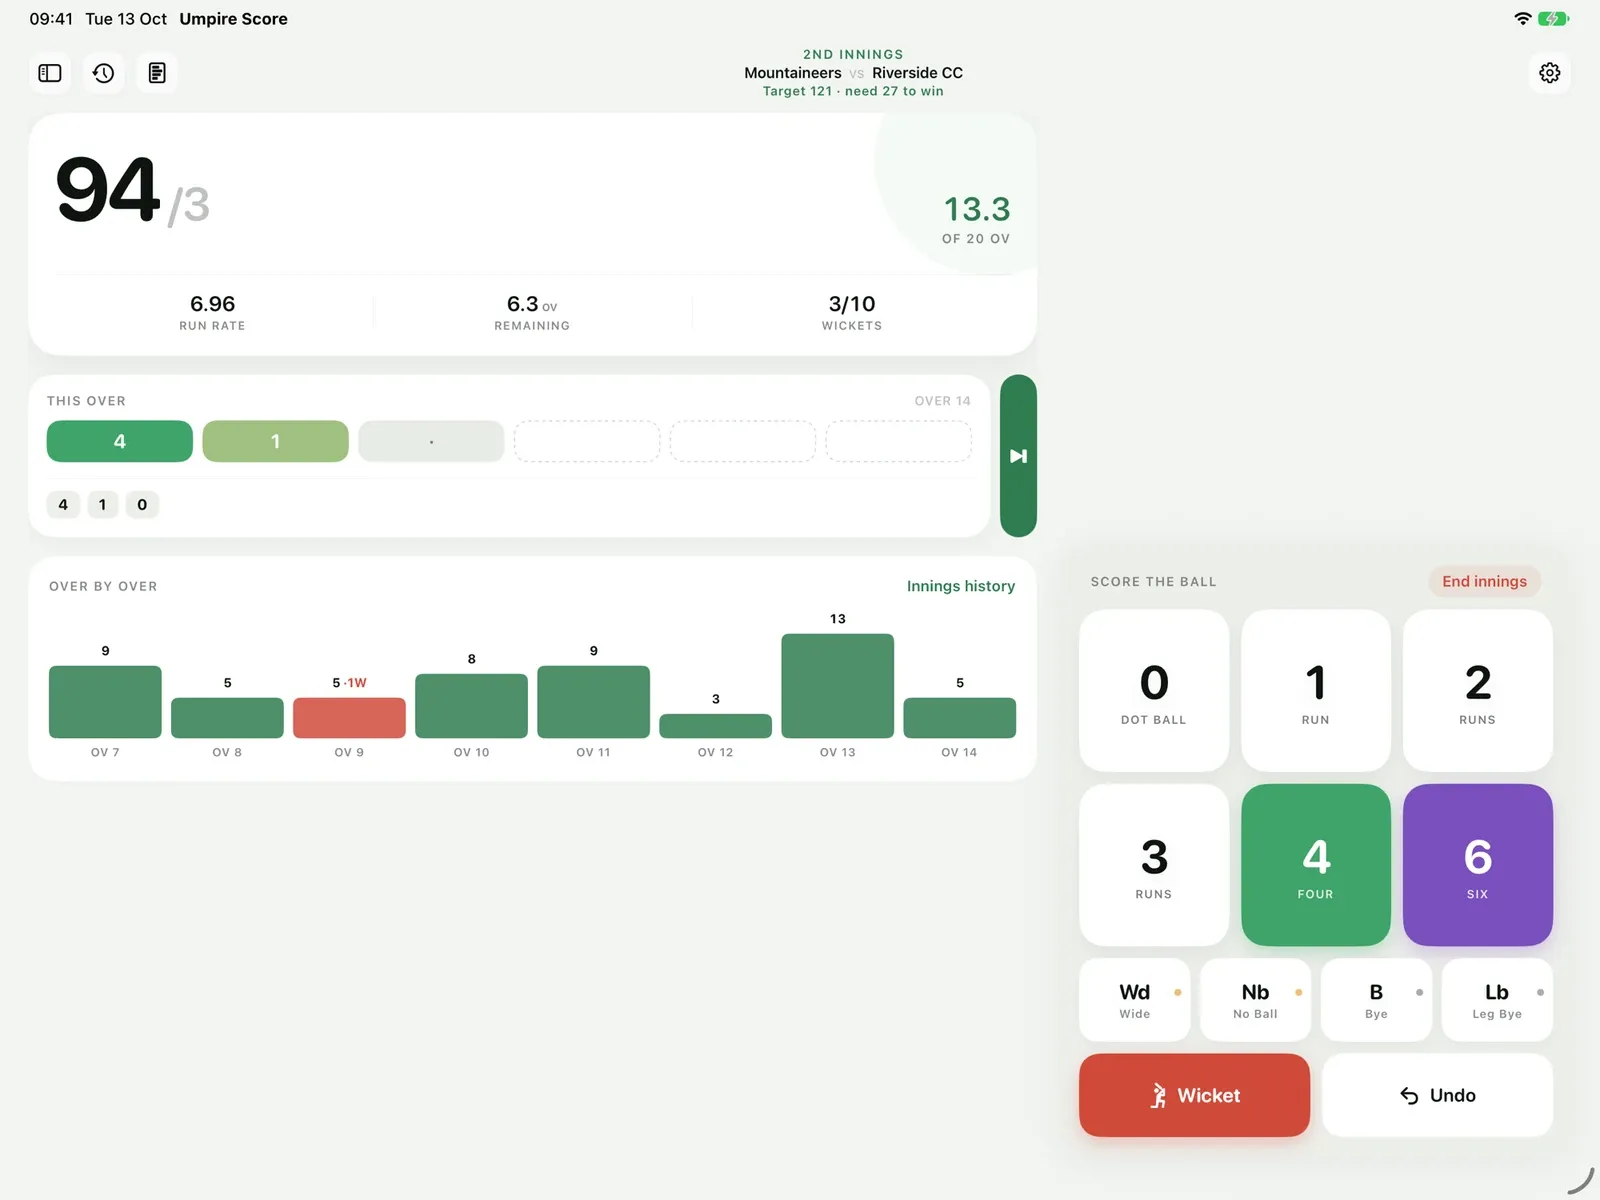Viewport: 1600px width, 1200px height.
Task: Tap the Mountaineers team name
Action: (793, 73)
